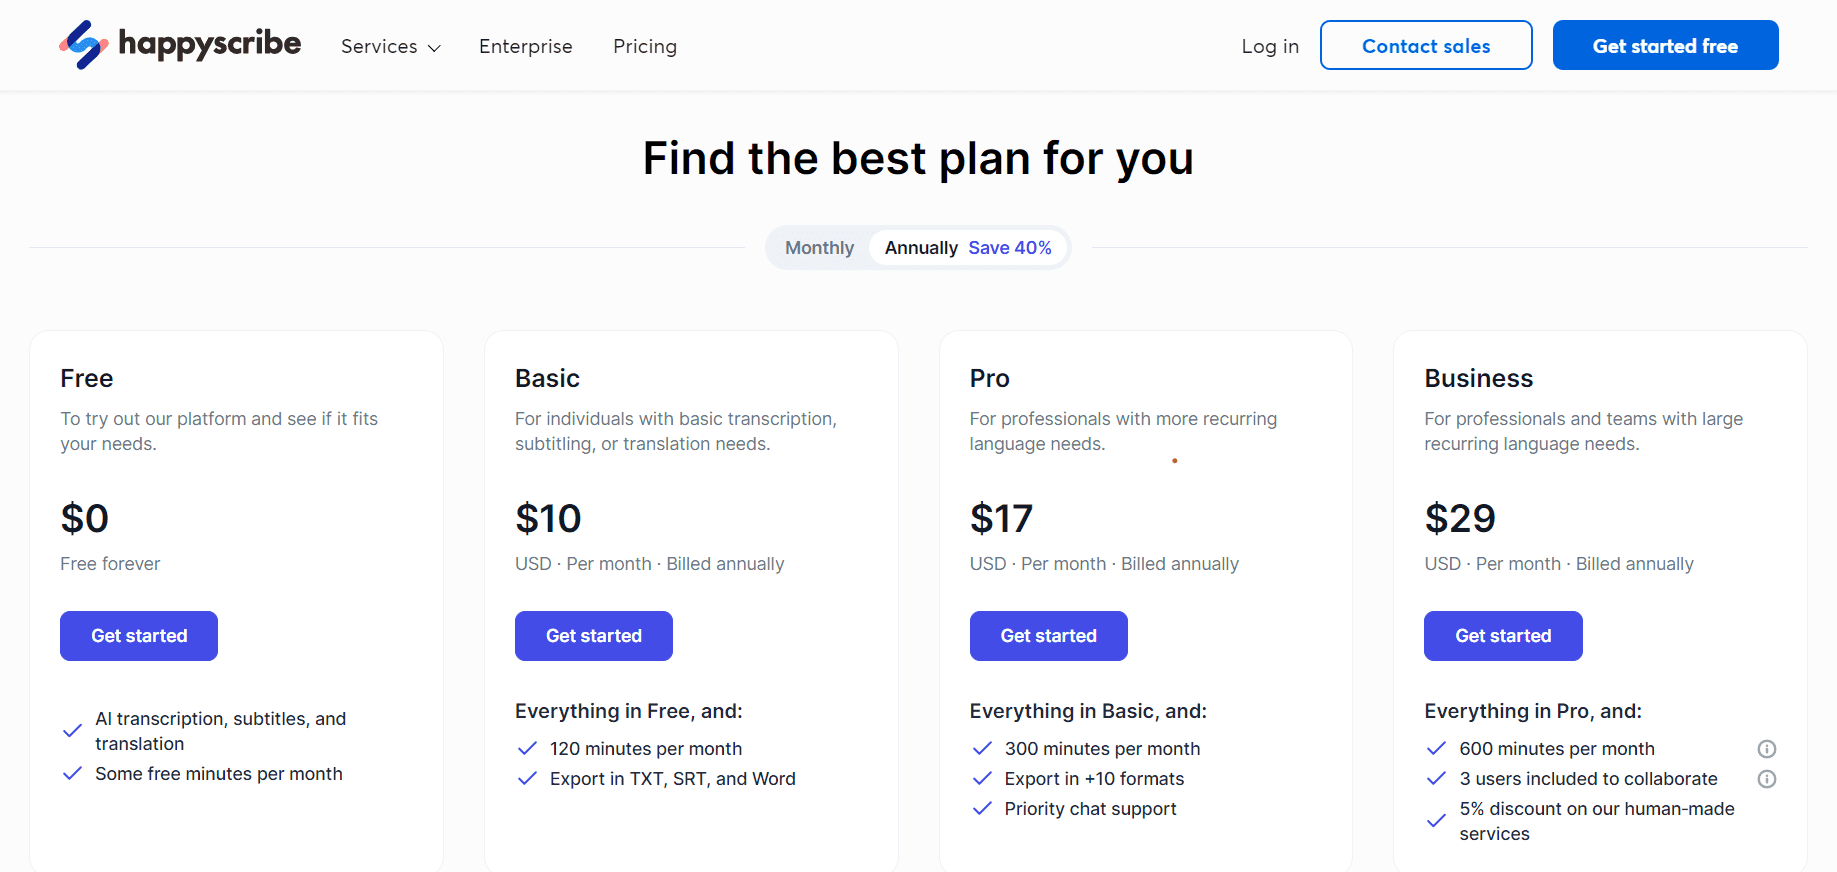The image size is (1837, 872).
Task: Click checkmark beside Some free minutes per month
Action: coord(72,774)
